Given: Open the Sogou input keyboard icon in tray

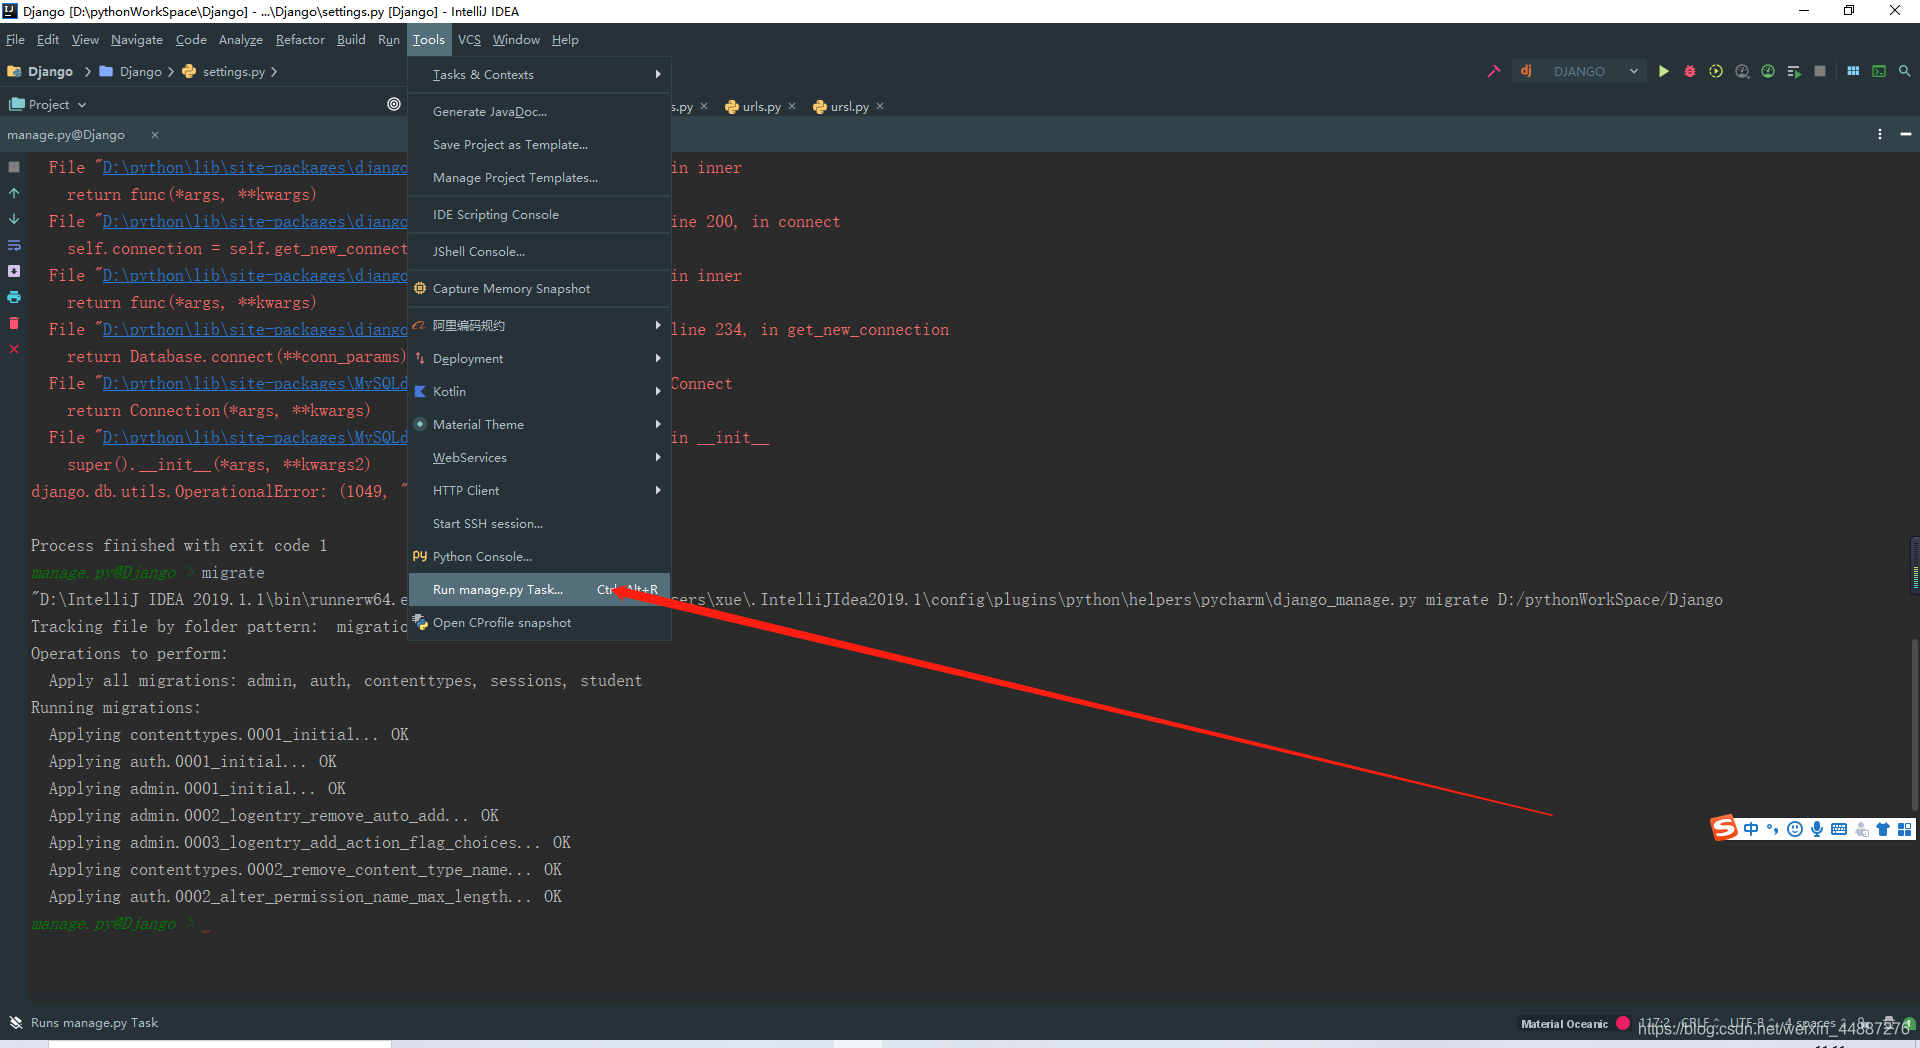Looking at the screenshot, I should click(x=1840, y=829).
